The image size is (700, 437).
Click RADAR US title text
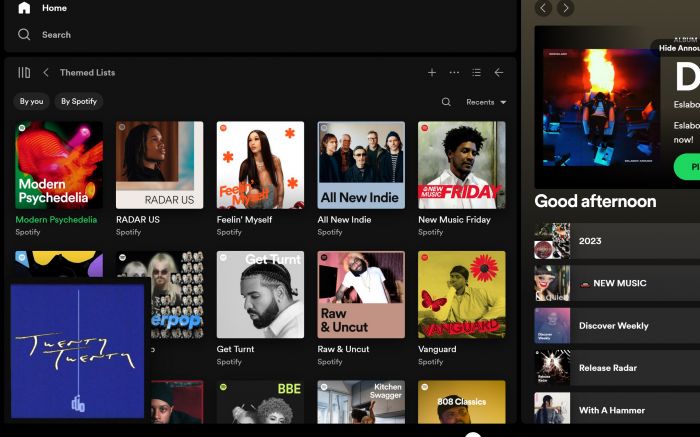coord(138,220)
